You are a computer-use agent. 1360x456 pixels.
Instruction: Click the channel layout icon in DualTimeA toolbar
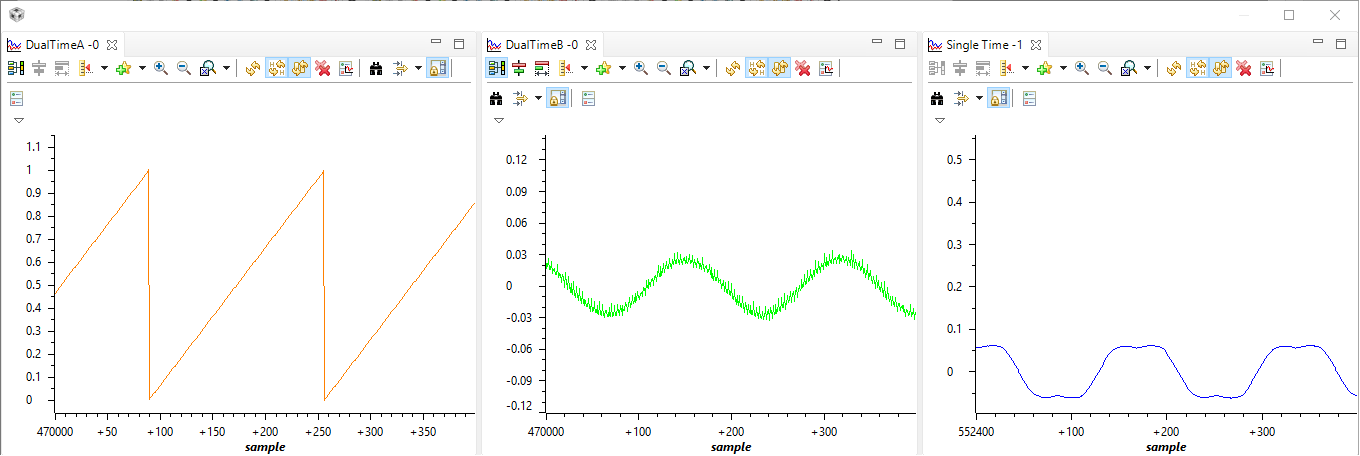point(16,68)
